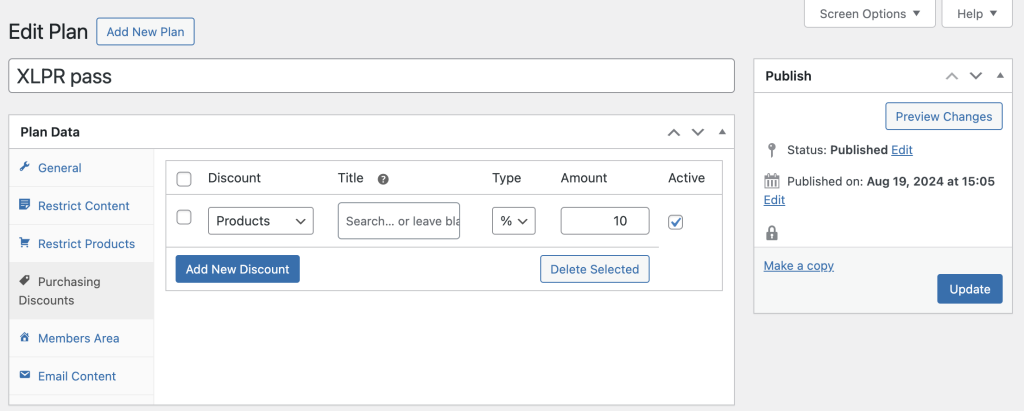Image resolution: width=1024 pixels, height=411 pixels.
Task: Click the Restrict Content page icon
Action: (25, 205)
